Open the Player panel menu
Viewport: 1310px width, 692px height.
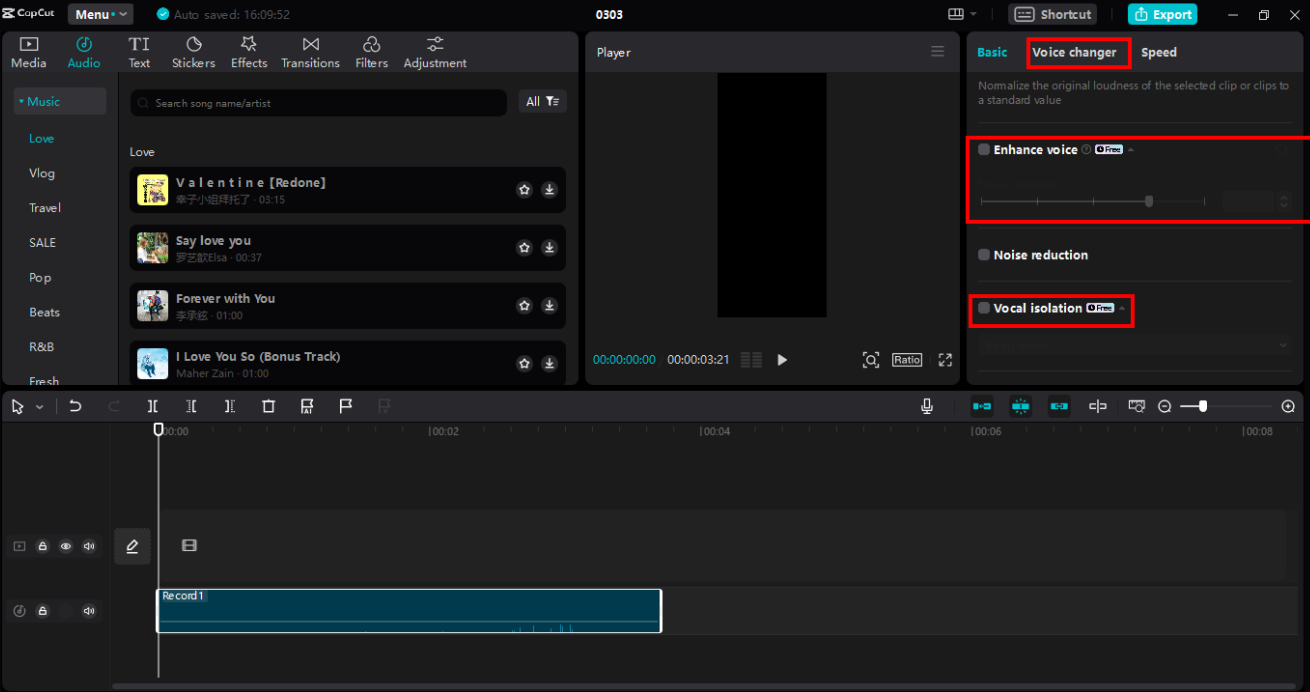937,52
